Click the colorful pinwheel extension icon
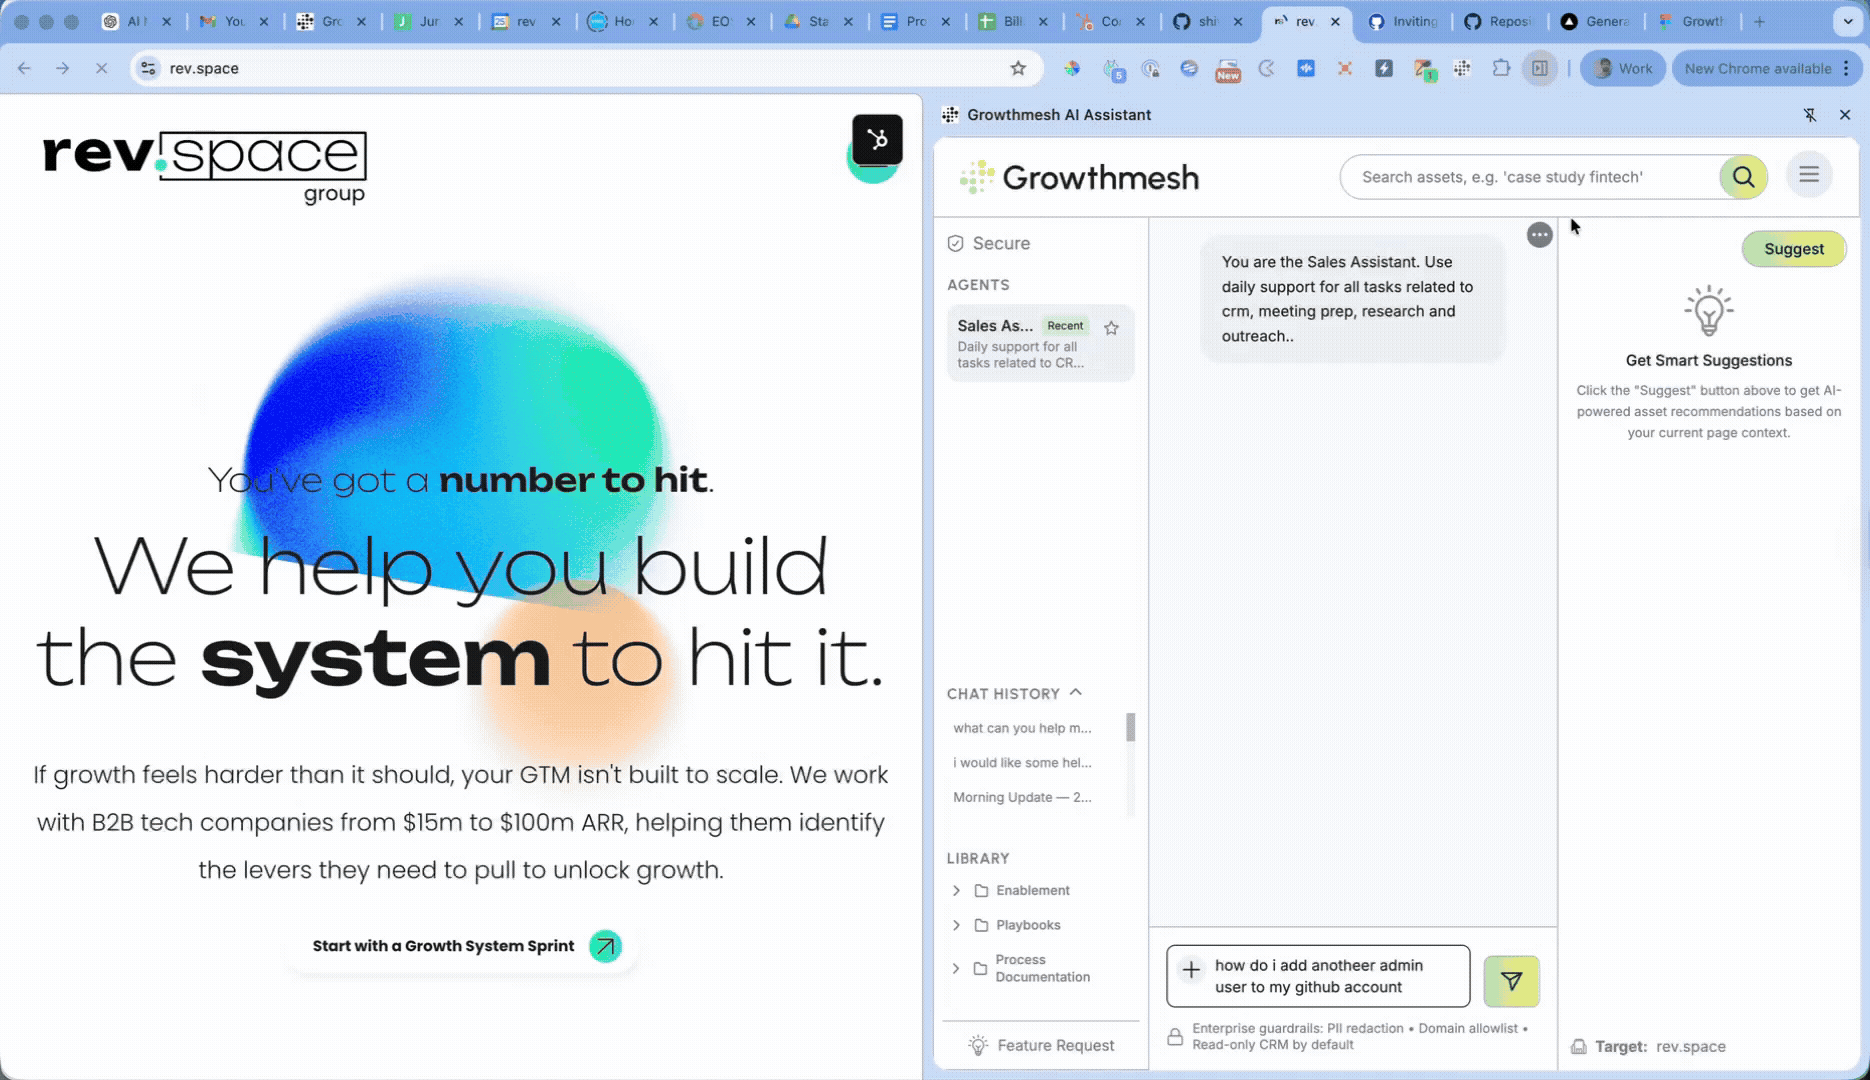This screenshot has width=1870, height=1080. pyautogui.click(x=1072, y=68)
